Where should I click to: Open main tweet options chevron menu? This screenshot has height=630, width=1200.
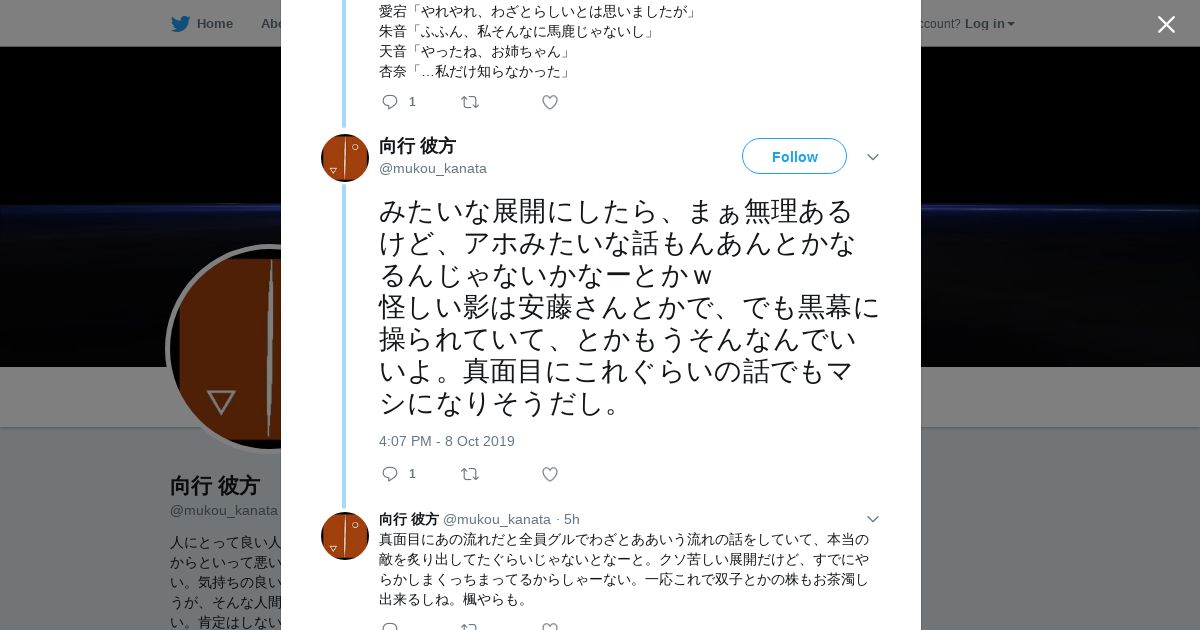coord(873,157)
